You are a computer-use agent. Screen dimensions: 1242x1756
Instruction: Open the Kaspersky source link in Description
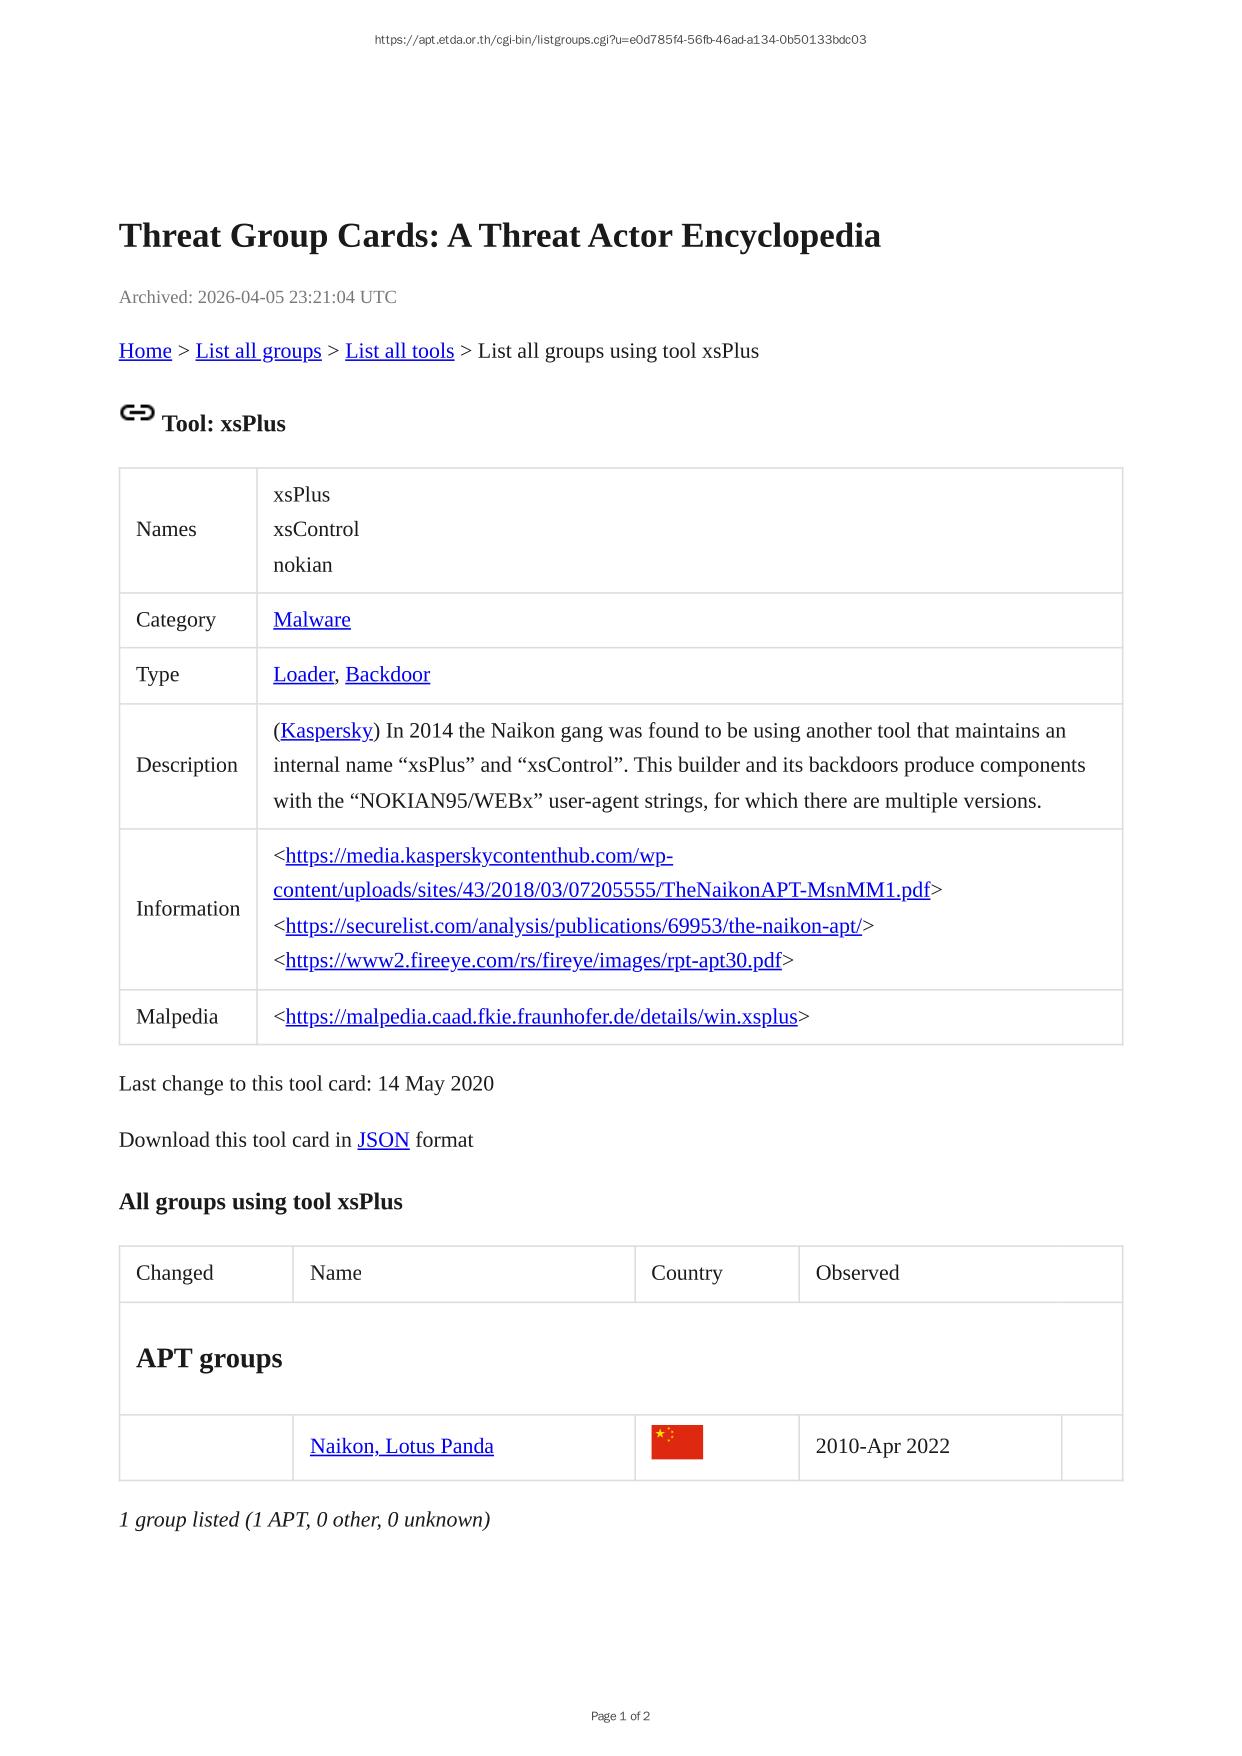click(x=326, y=731)
